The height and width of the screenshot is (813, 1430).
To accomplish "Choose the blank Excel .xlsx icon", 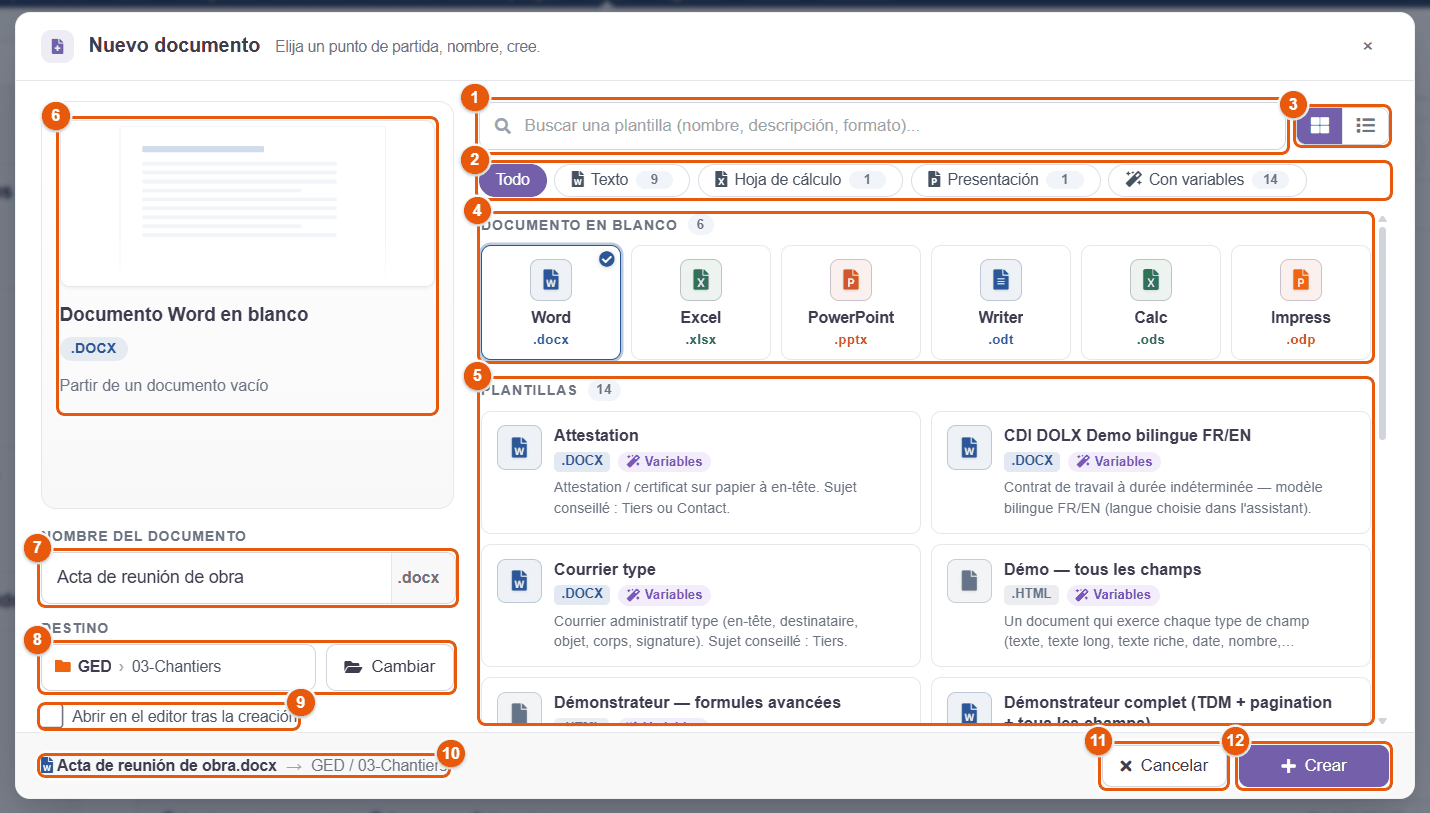I will pyautogui.click(x=701, y=280).
